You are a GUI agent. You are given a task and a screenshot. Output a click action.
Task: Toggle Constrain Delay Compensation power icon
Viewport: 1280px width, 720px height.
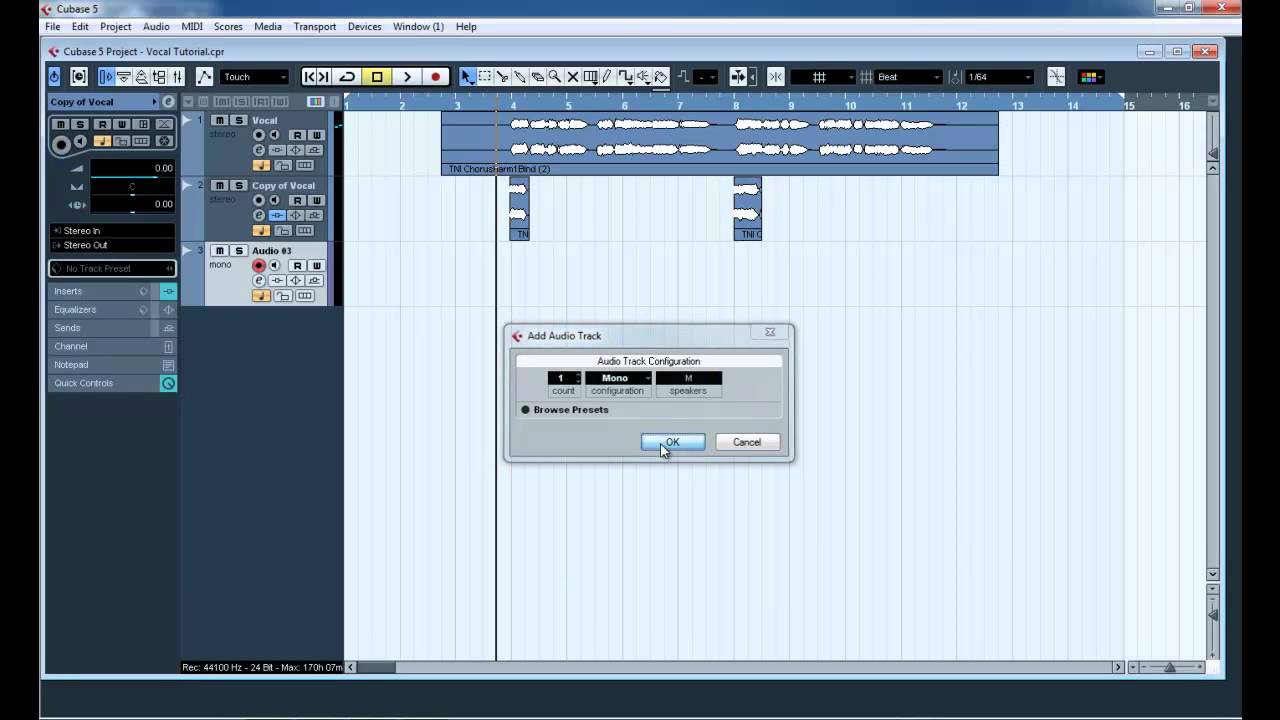coord(54,77)
